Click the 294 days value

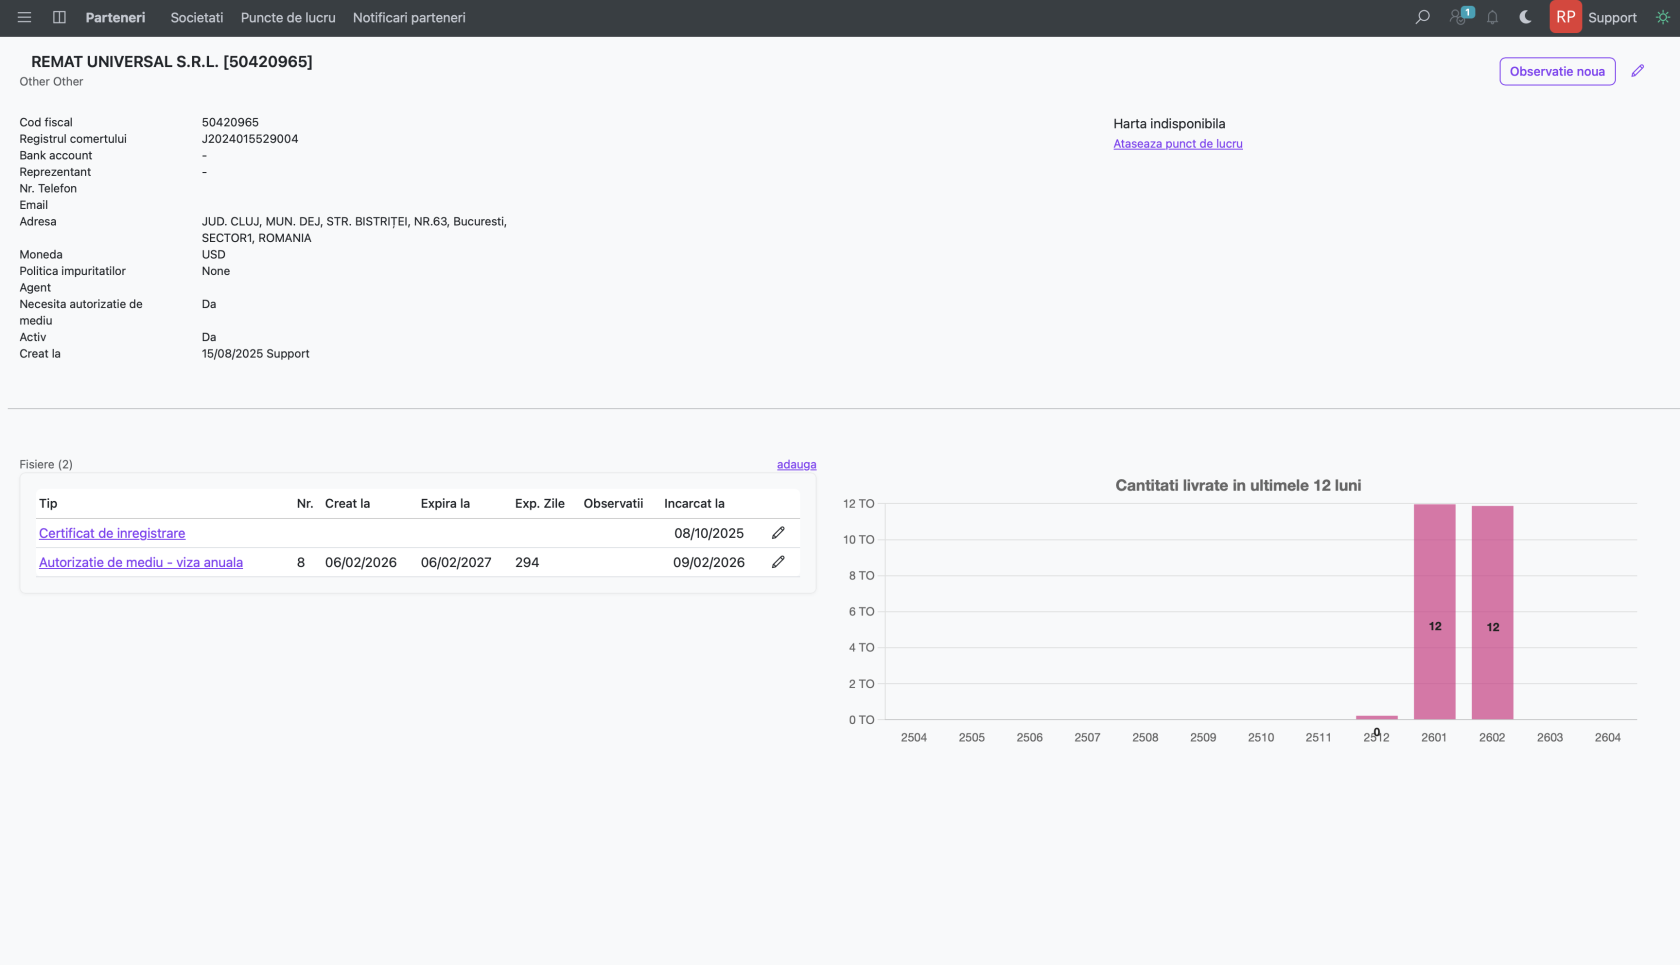(x=527, y=562)
